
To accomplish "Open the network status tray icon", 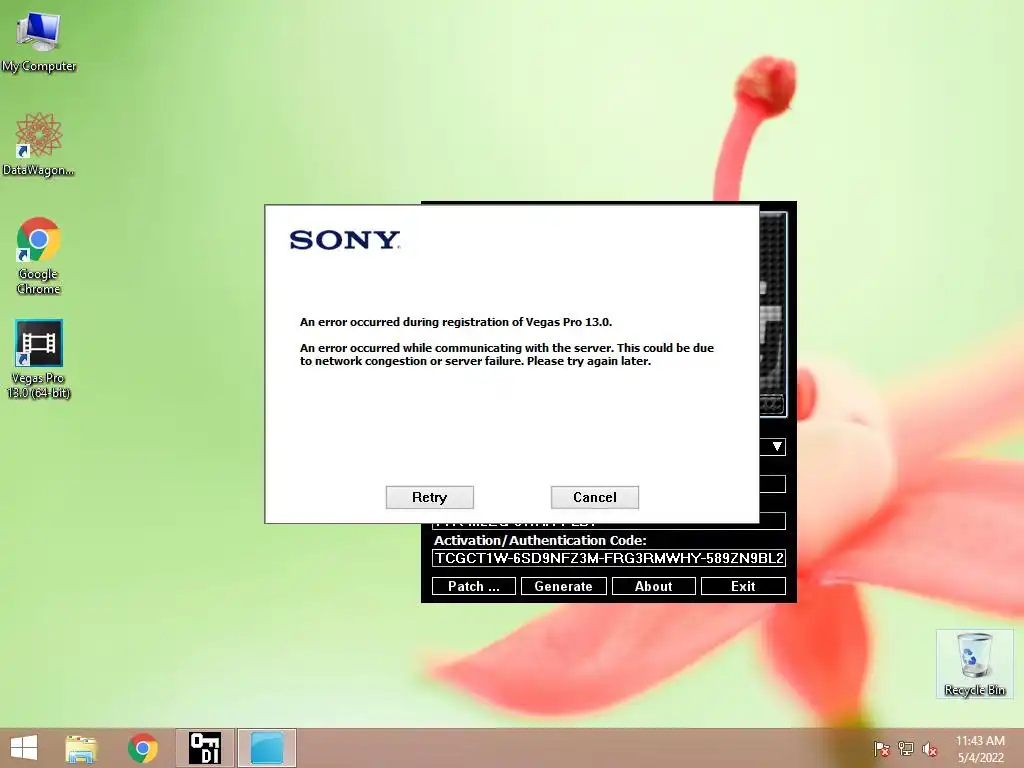I will 905,749.
